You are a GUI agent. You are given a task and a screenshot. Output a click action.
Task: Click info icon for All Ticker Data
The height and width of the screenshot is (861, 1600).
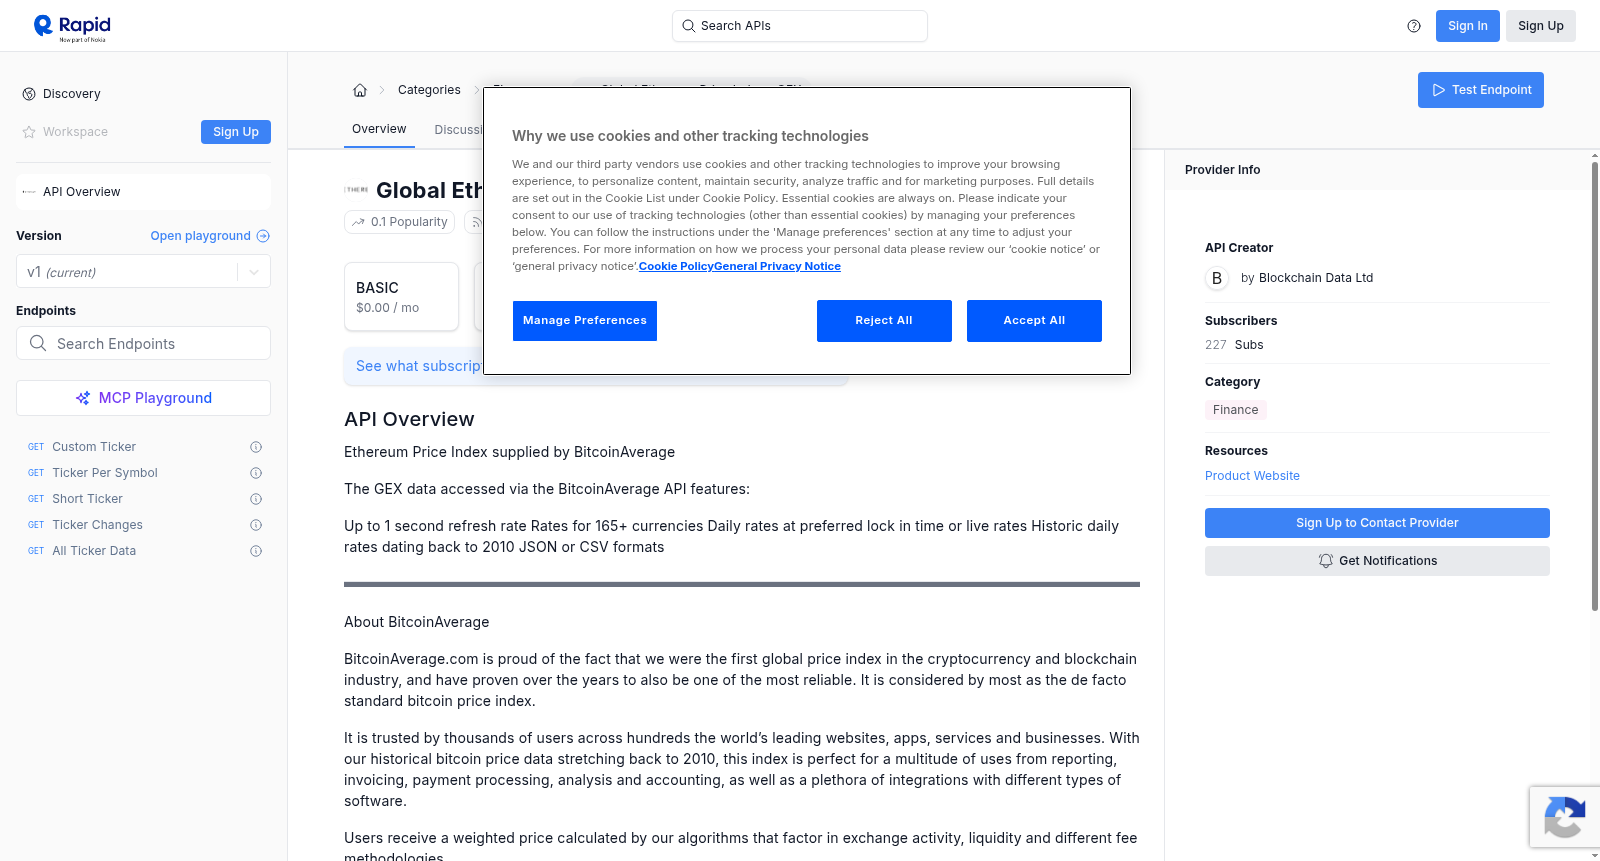pos(256,551)
